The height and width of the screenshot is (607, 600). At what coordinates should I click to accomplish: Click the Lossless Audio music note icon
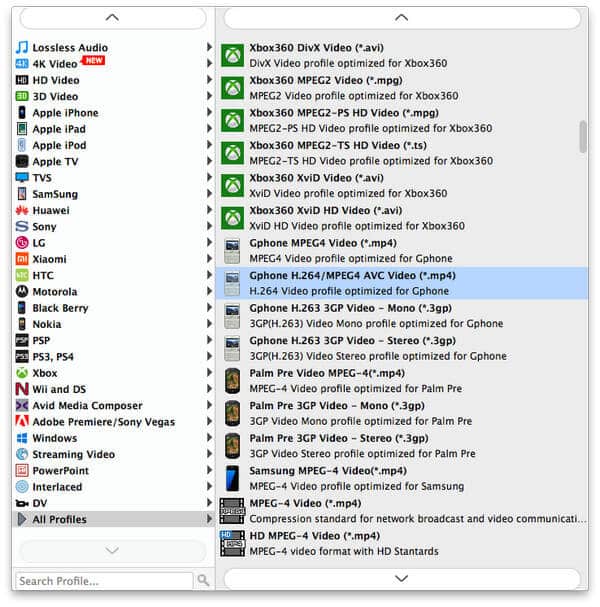[22, 47]
